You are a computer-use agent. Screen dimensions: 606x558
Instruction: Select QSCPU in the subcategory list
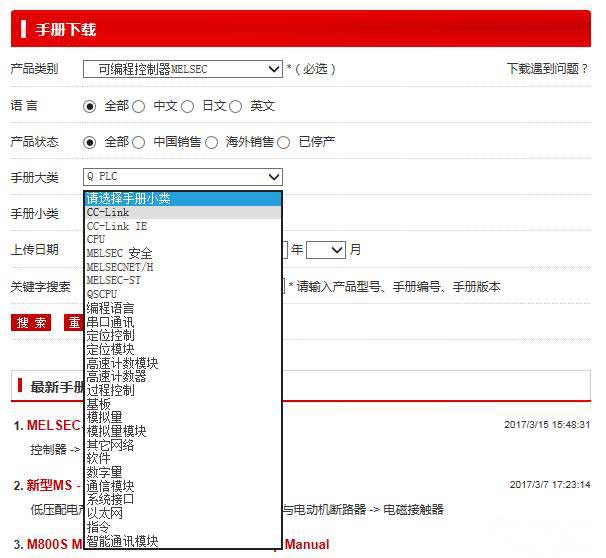102,294
